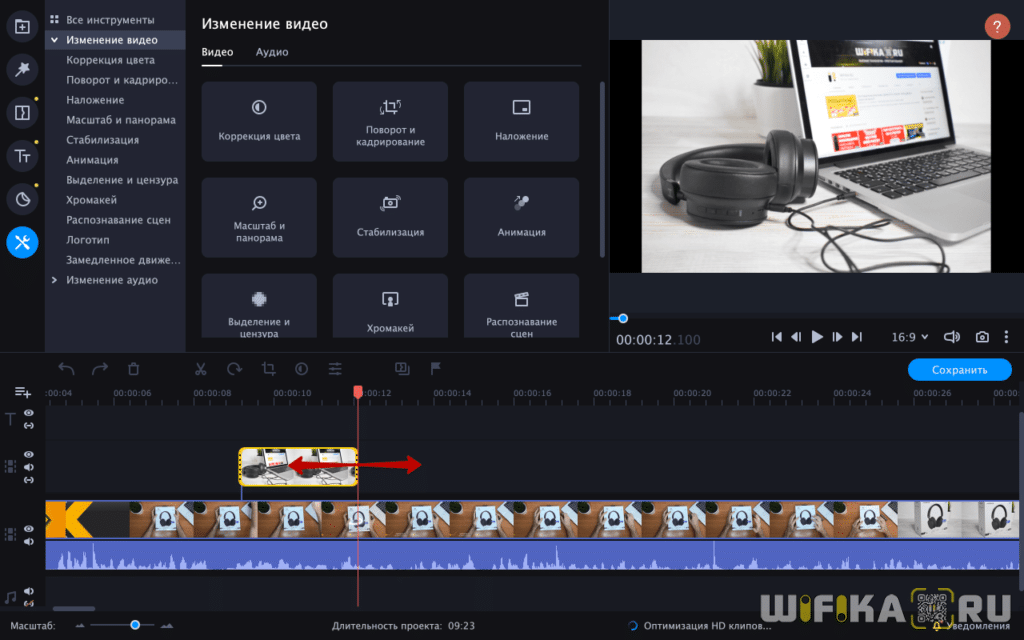Select the Crop tool in the timeline toolbar
Screen dimensions: 1024x640
click(268, 369)
